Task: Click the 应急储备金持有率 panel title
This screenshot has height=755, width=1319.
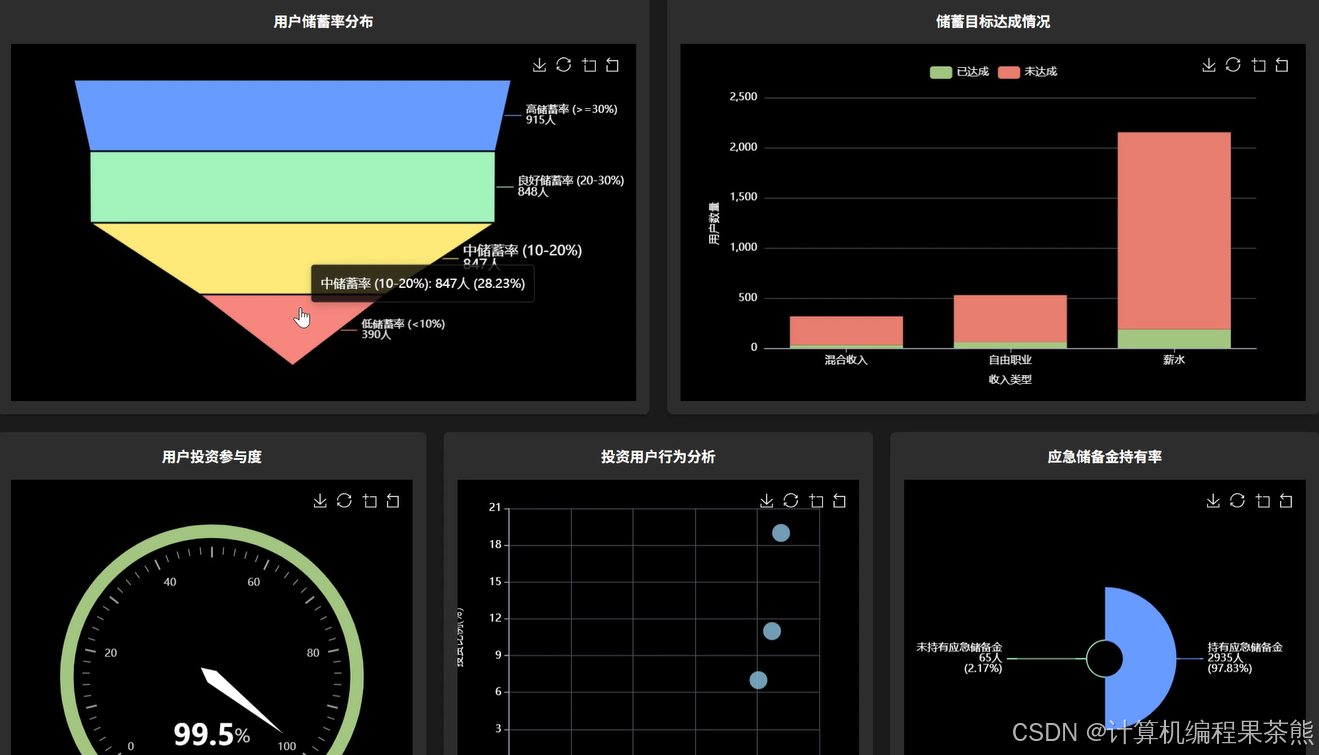Action: pyautogui.click(x=1105, y=457)
